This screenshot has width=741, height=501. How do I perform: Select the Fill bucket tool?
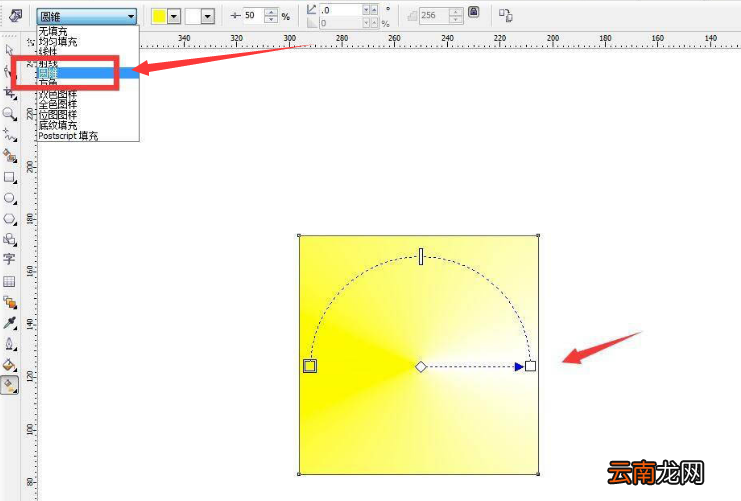pos(9,364)
